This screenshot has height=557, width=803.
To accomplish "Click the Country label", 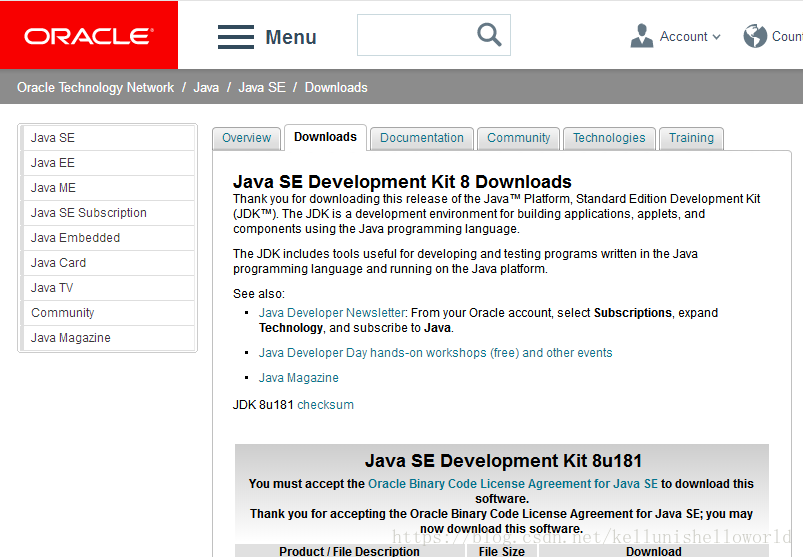I will 787,36.
